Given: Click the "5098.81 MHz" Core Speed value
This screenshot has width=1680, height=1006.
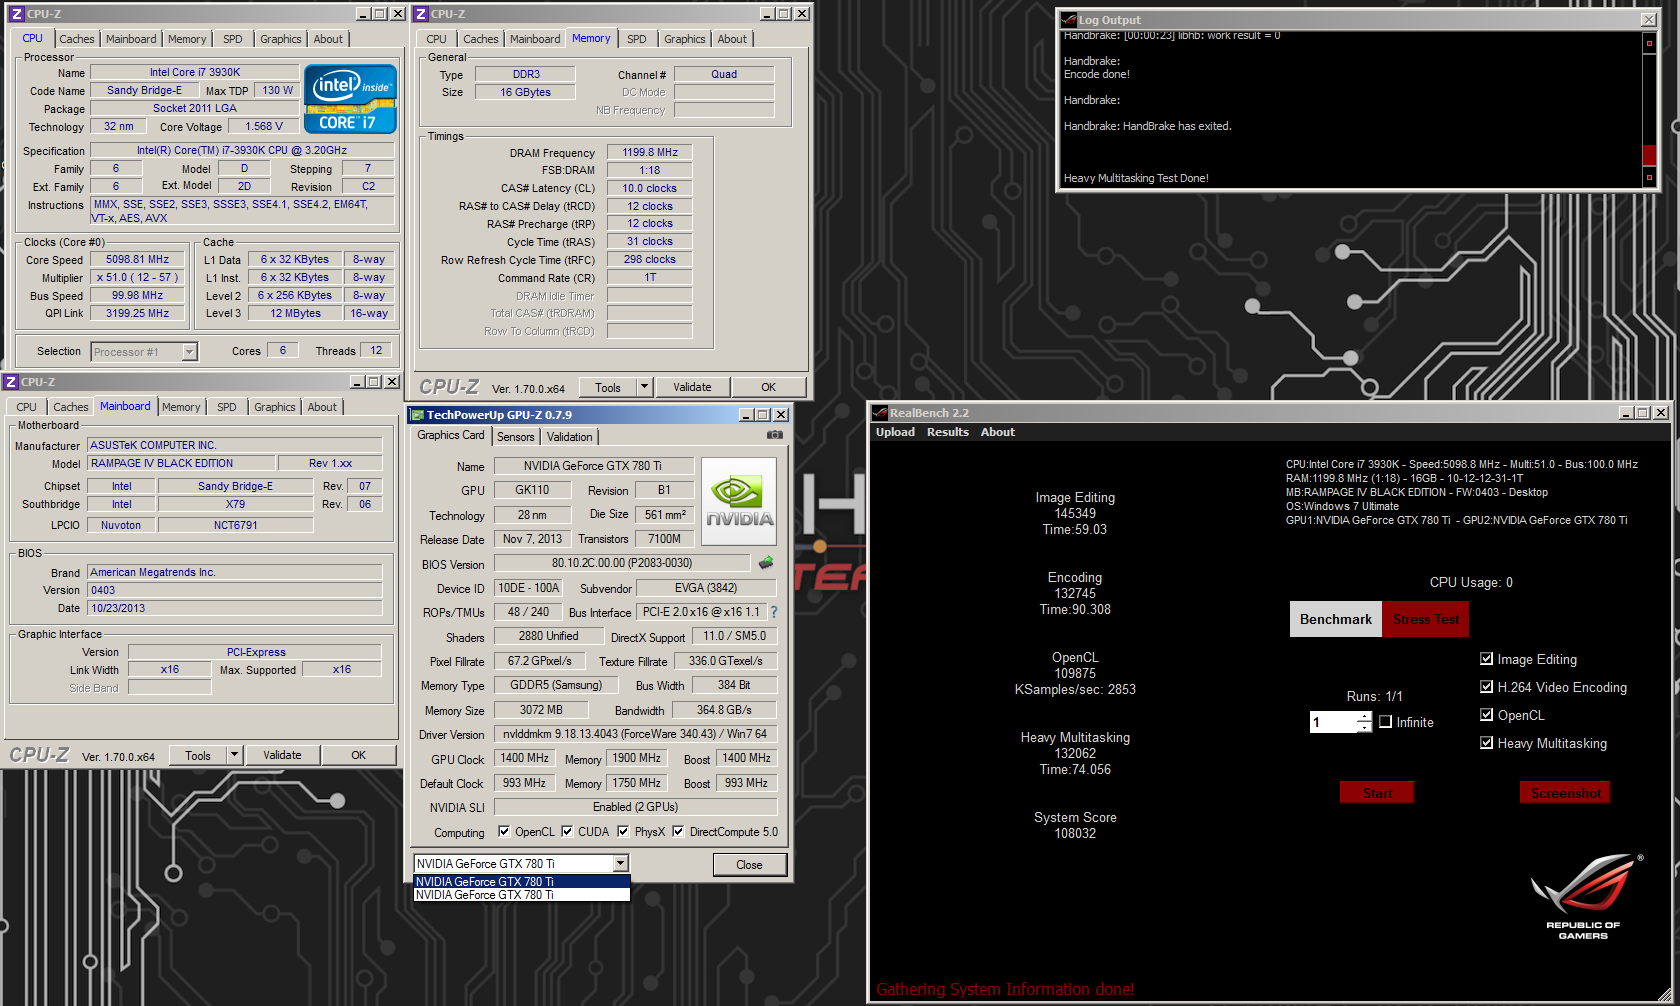Looking at the screenshot, I should click(138, 259).
